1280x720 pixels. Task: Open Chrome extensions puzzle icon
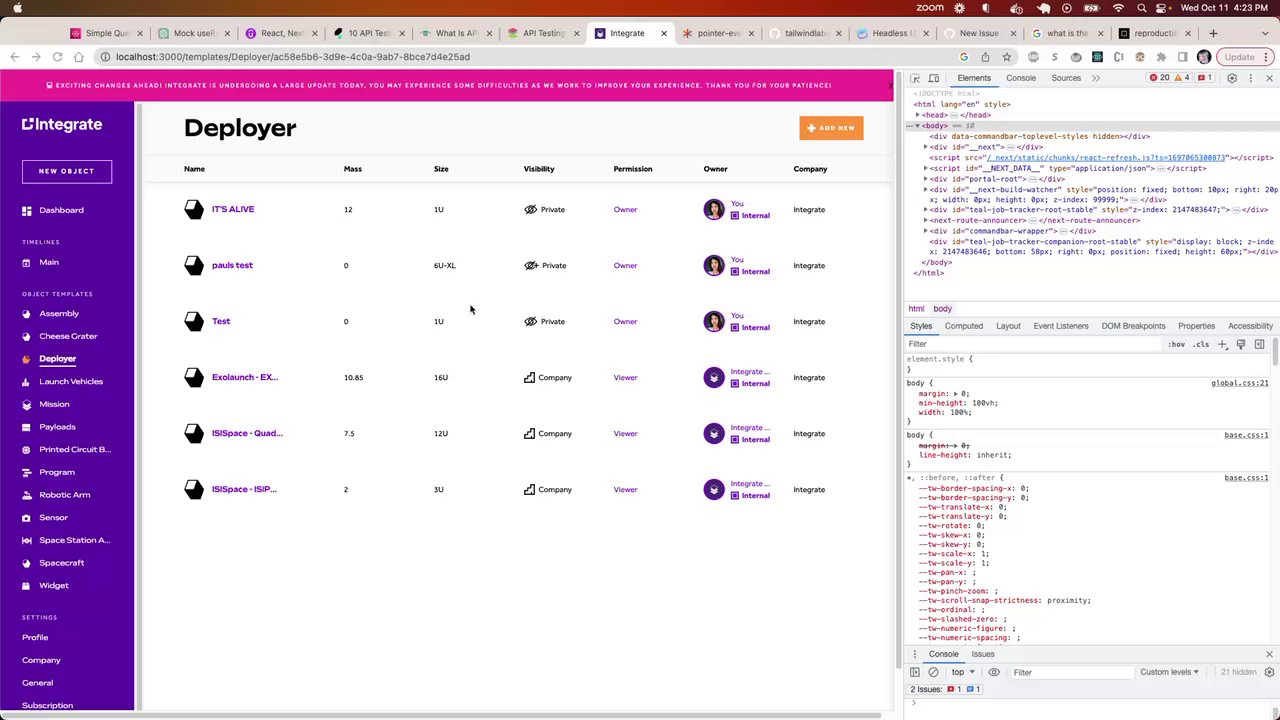1161,57
